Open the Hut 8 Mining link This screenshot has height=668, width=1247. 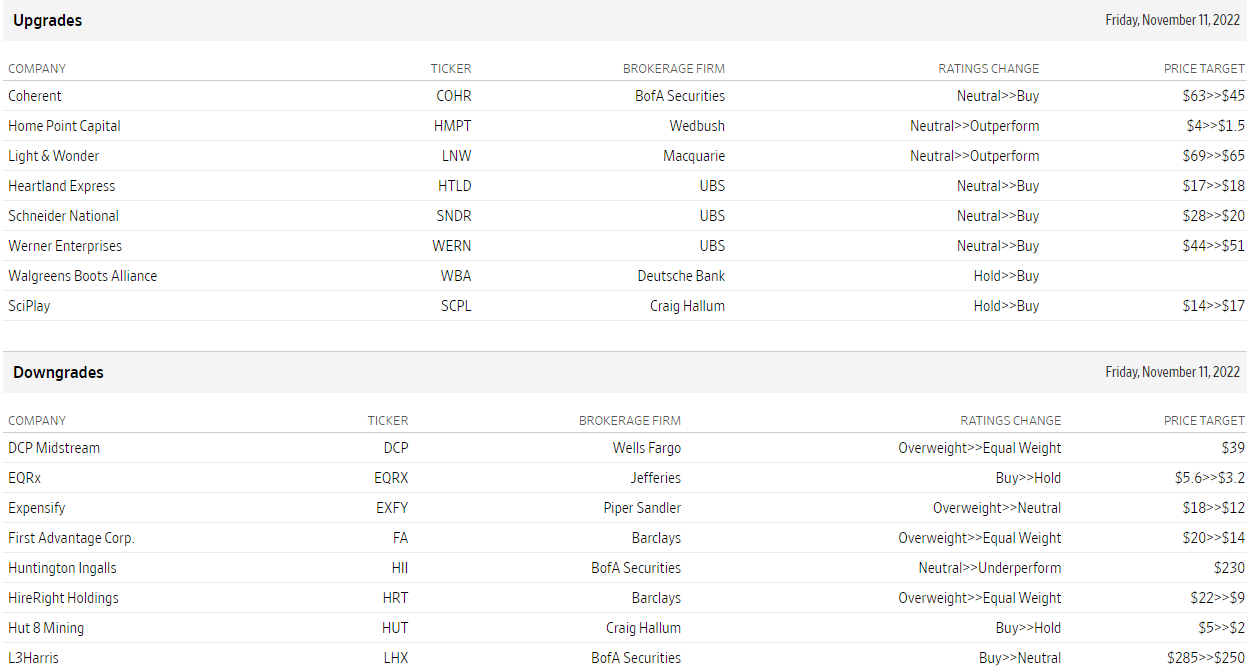point(46,628)
